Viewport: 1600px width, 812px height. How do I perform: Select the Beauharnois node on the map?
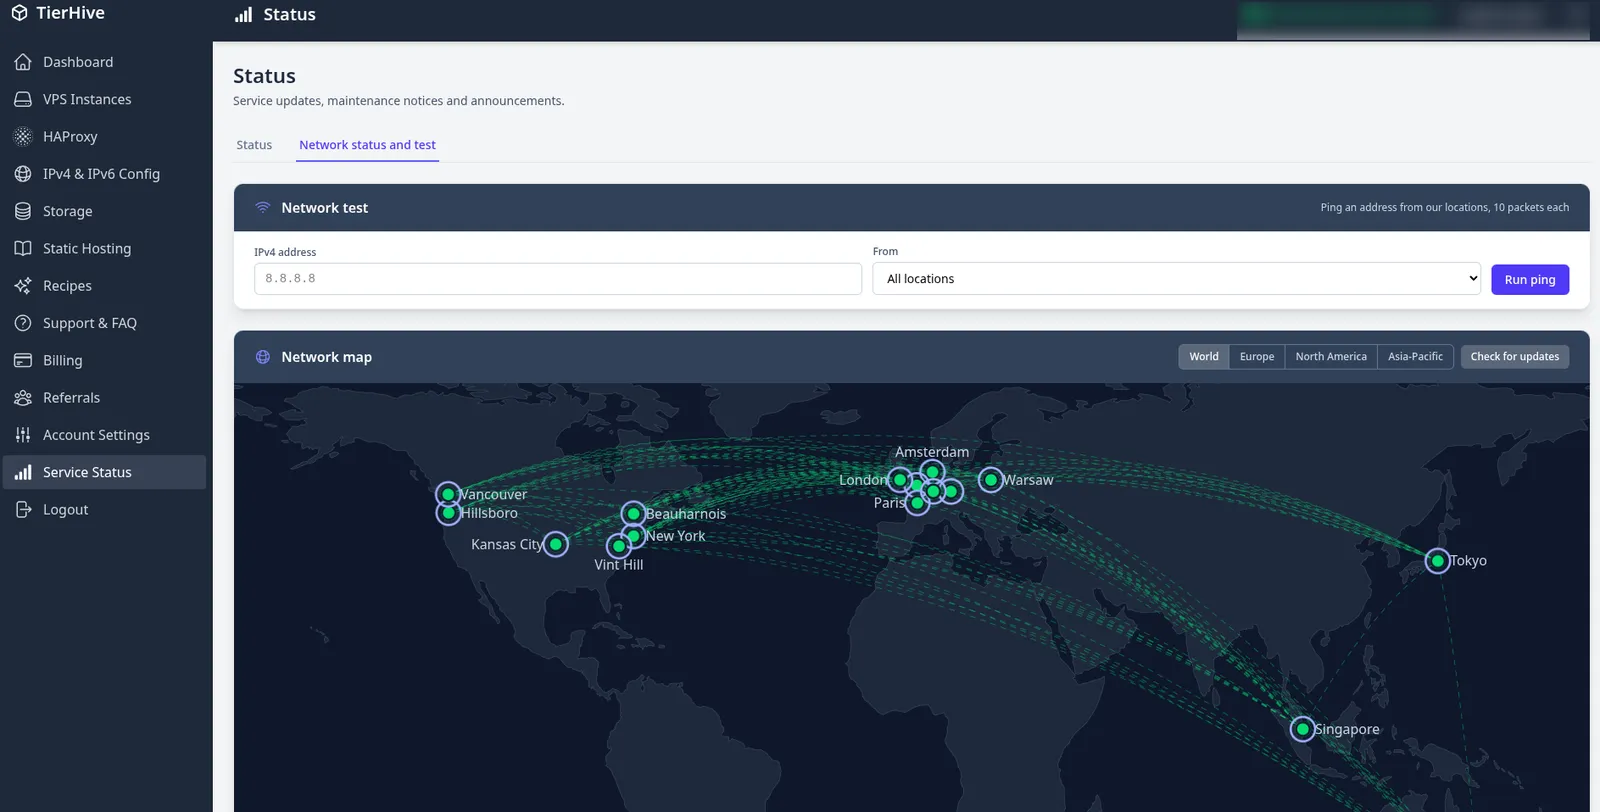click(x=633, y=514)
